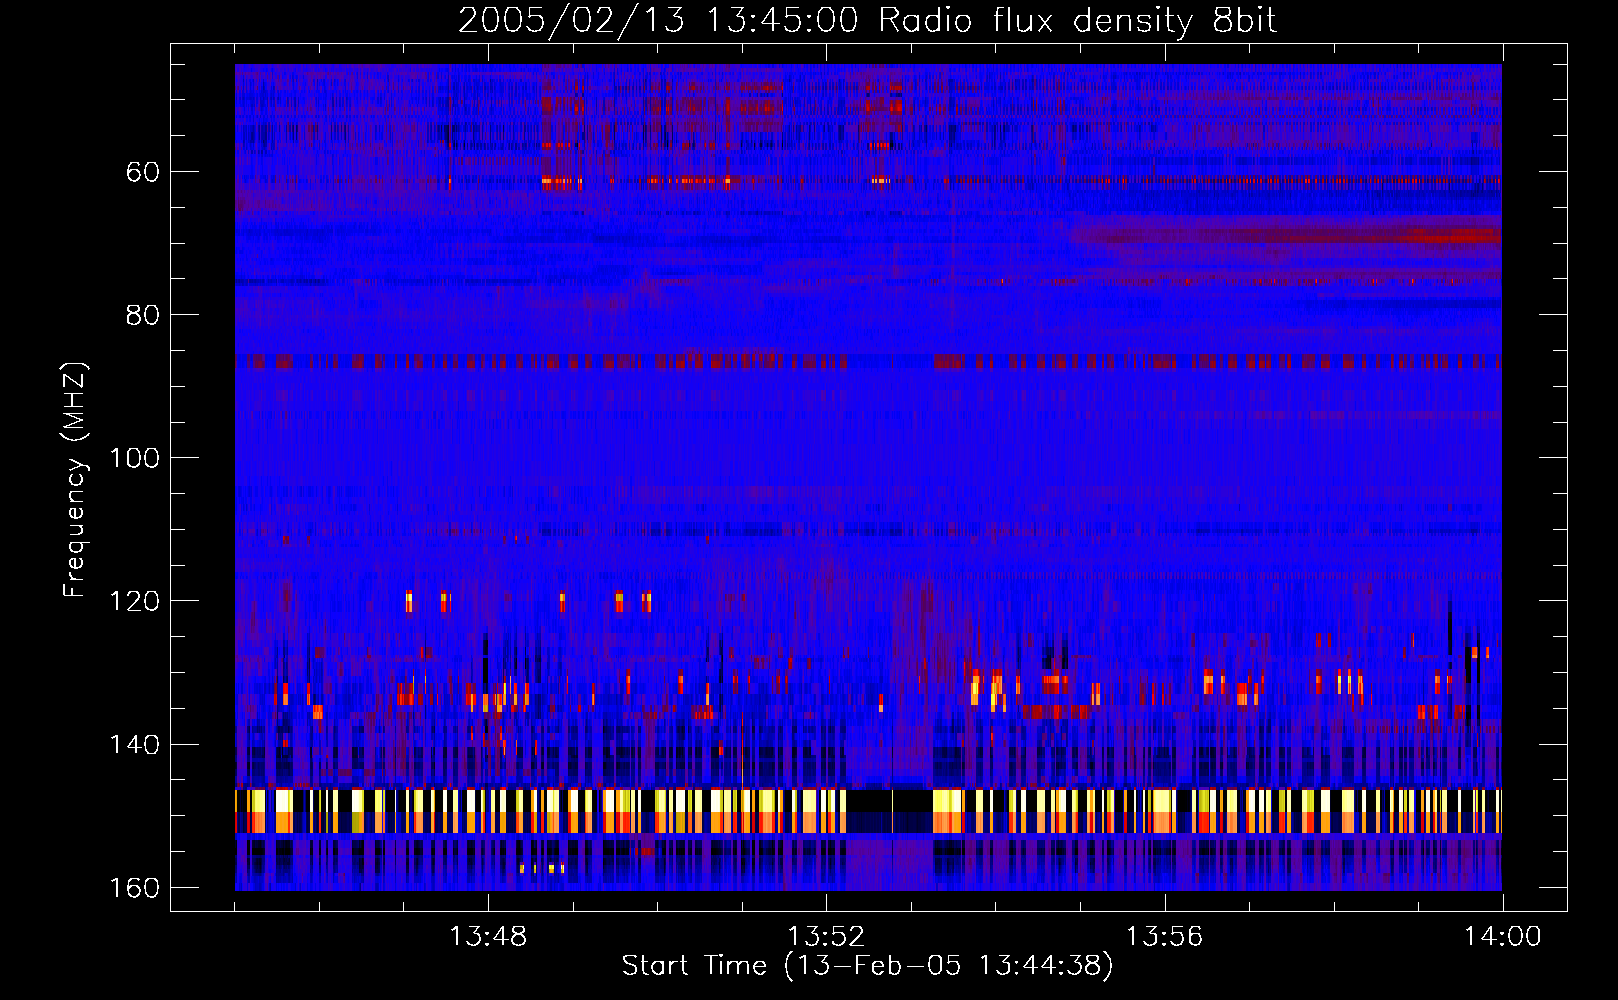
Task: Click the 80 frequency tick label
Action: coord(143,315)
